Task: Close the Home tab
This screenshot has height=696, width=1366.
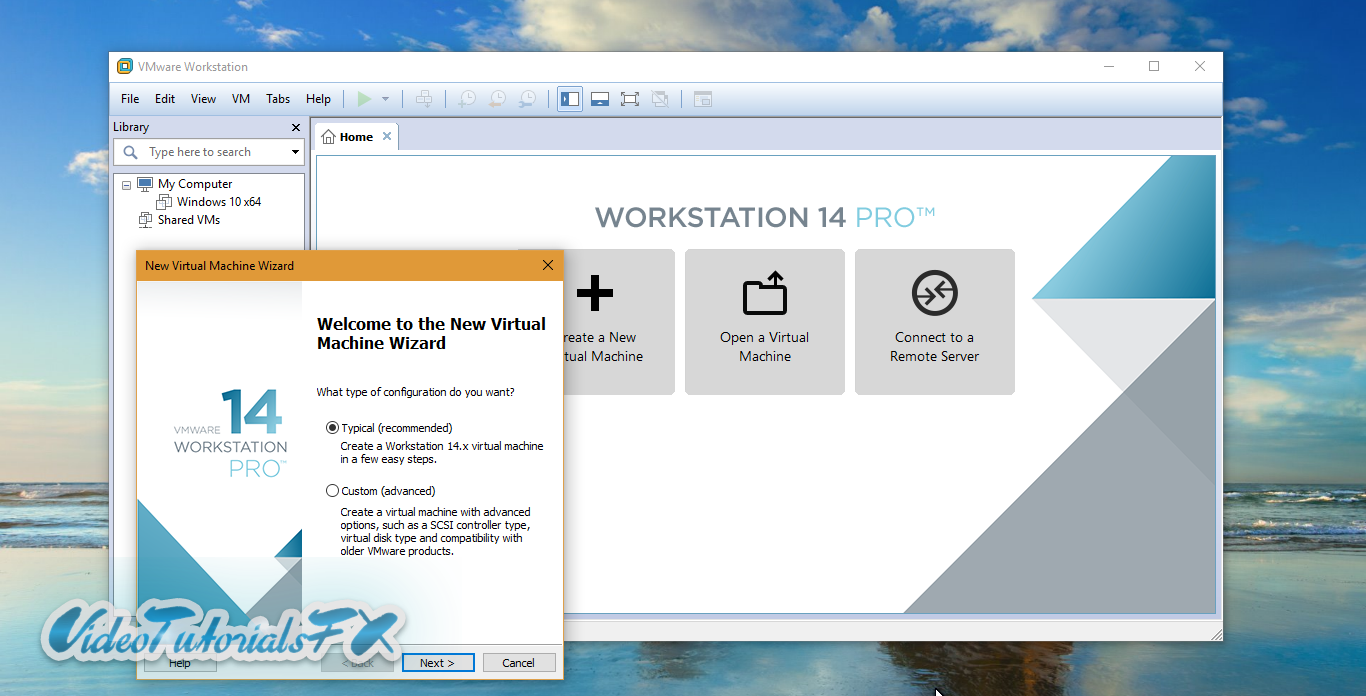Action: 387,137
